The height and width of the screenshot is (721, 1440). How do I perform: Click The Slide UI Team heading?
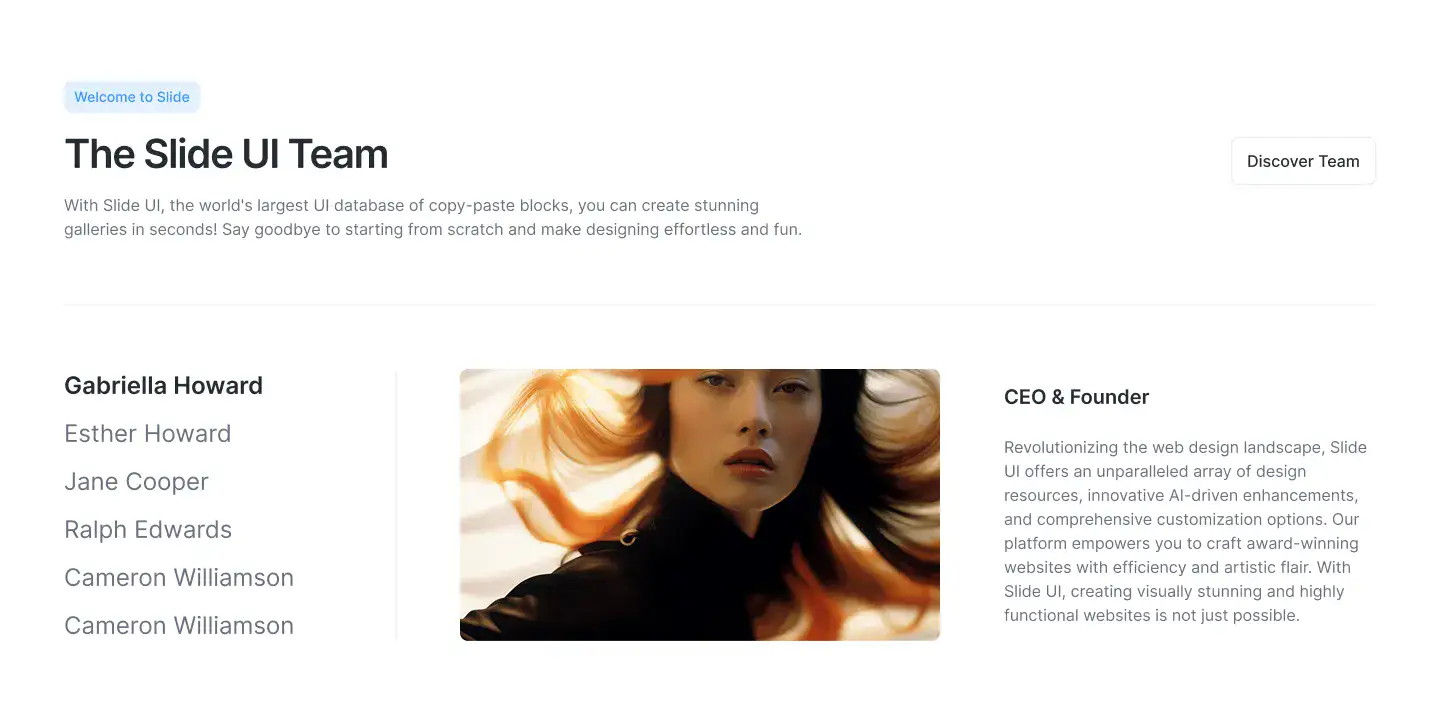pos(226,154)
